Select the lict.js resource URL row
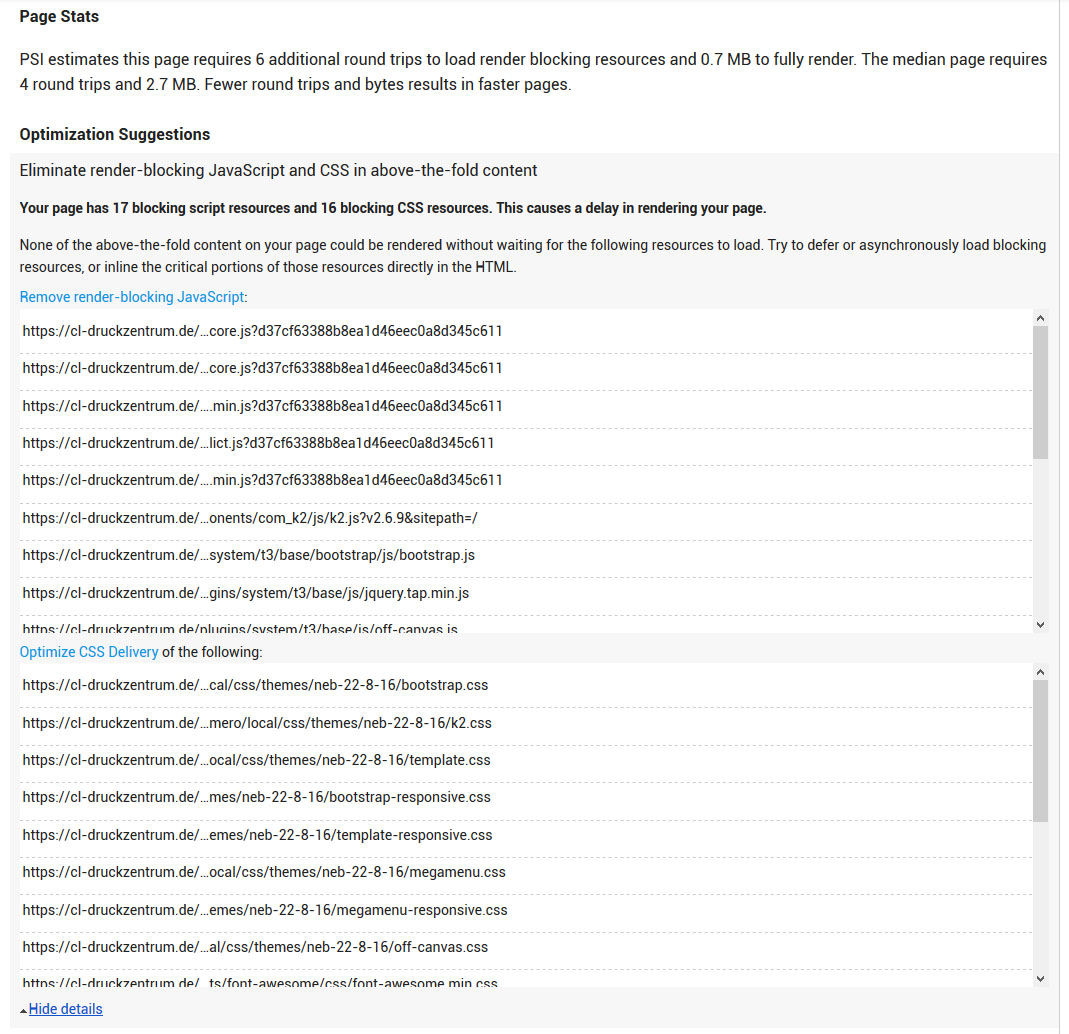The image size is (1069, 1034). 258,443
